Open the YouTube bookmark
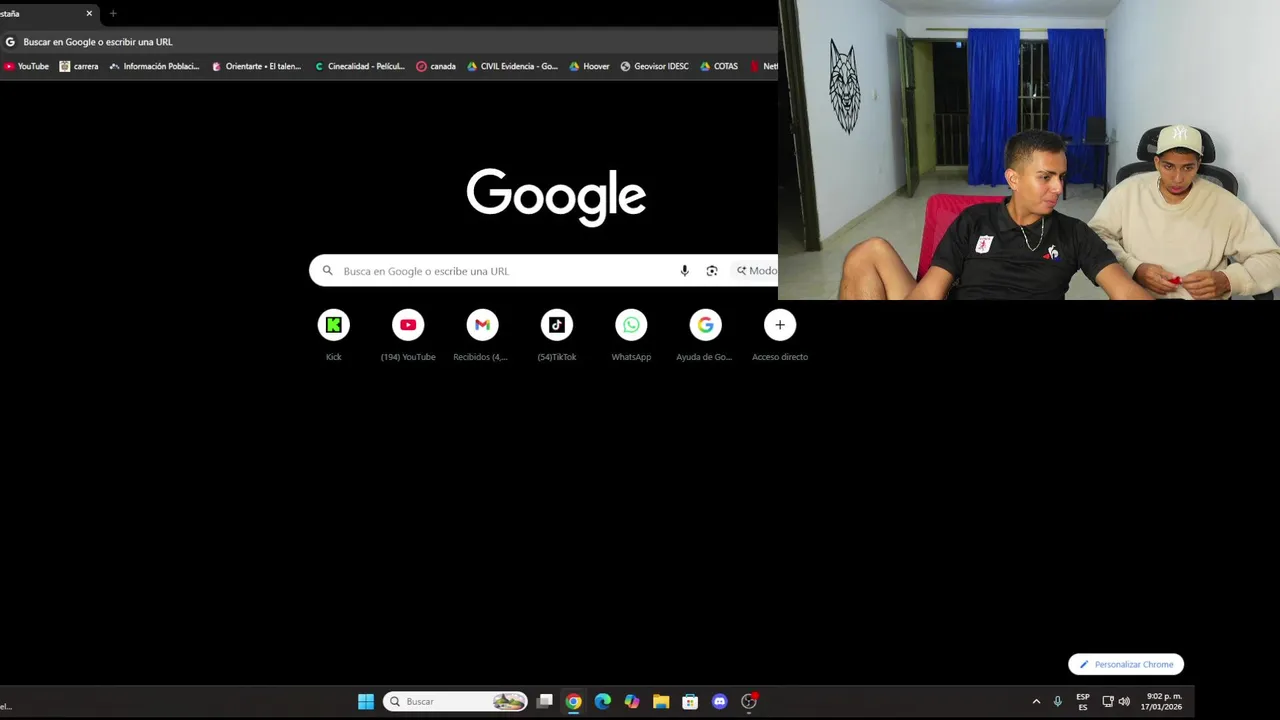 (26, 66)
